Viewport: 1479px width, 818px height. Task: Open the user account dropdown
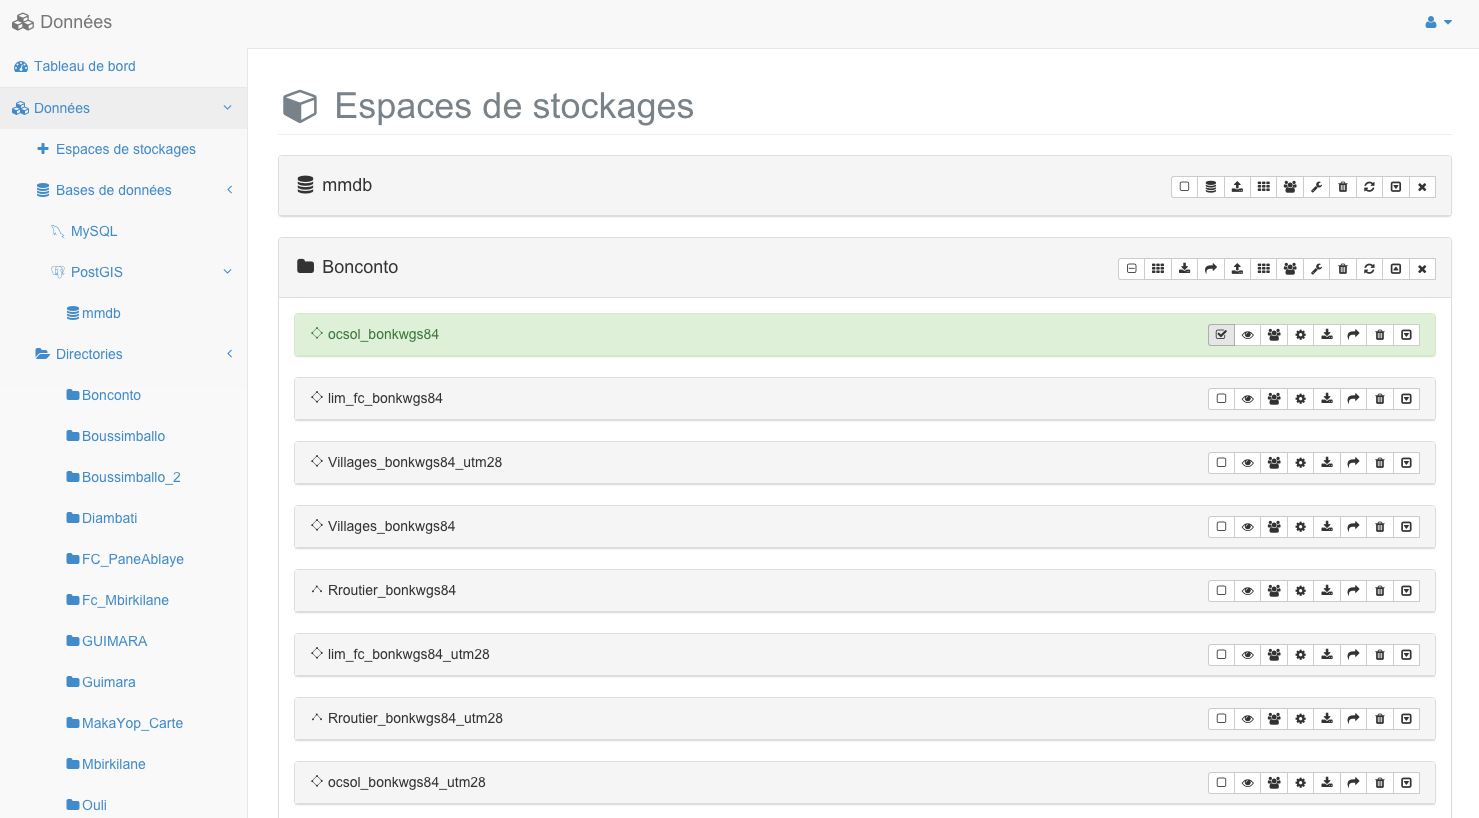pos(1439,22)
